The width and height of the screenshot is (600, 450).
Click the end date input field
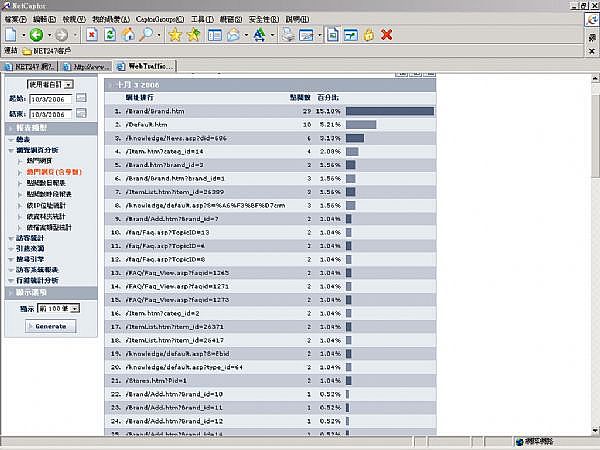click(x=51, y=114)
